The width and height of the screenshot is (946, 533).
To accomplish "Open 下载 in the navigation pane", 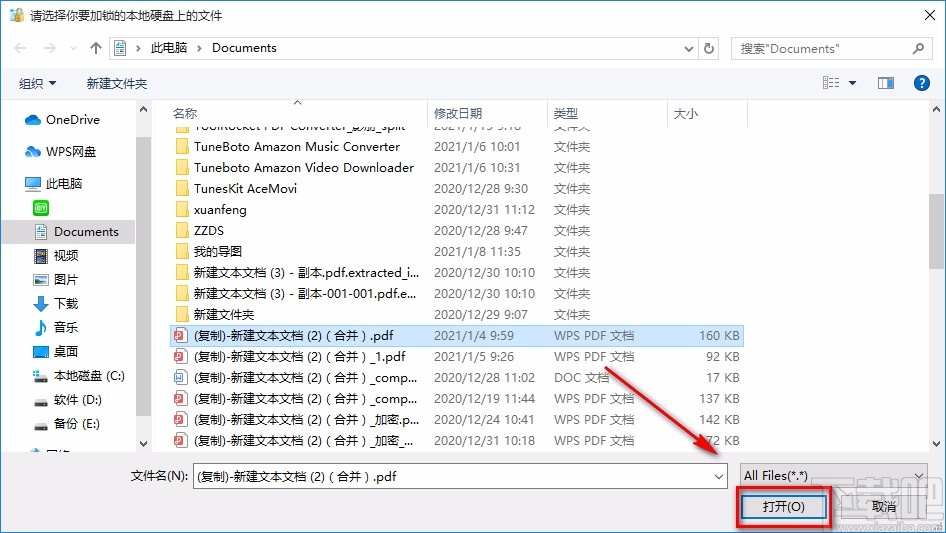I will tap(56, 304).
